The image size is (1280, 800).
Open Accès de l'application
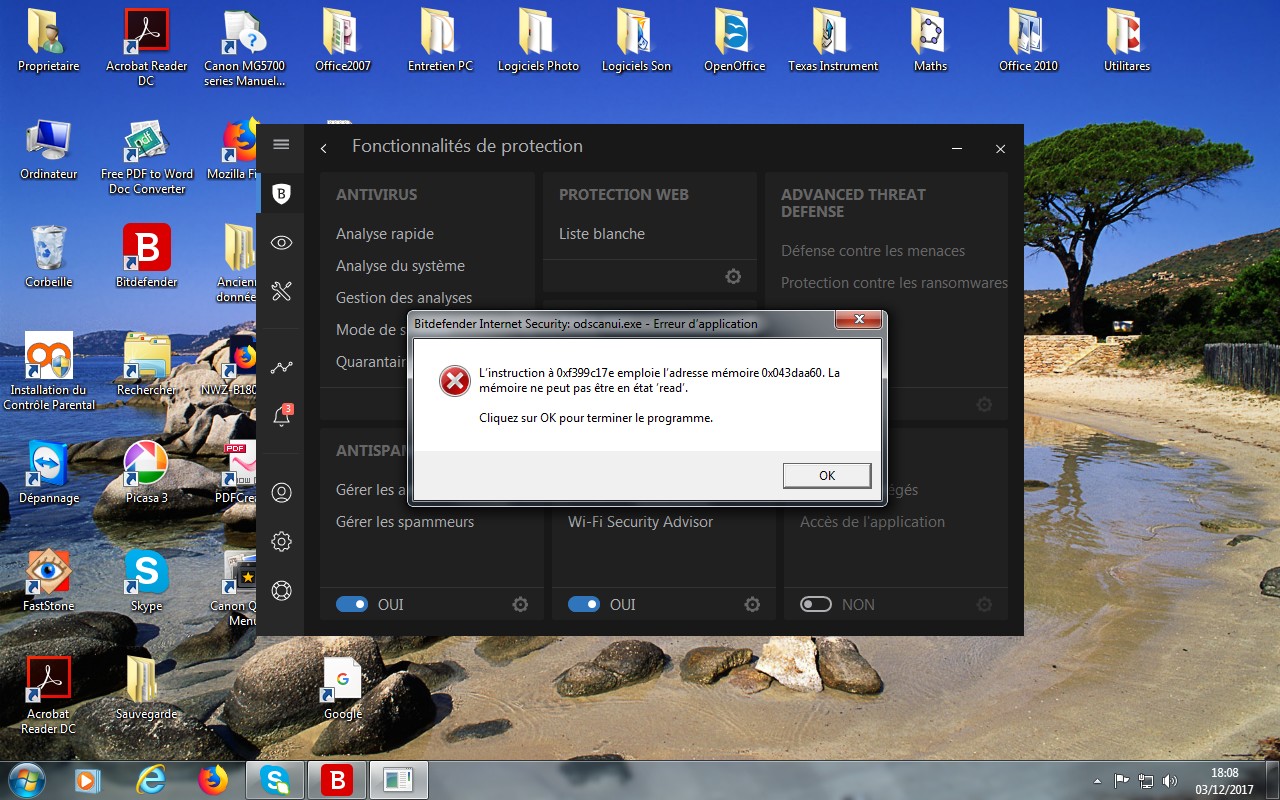tap(872, 522)
